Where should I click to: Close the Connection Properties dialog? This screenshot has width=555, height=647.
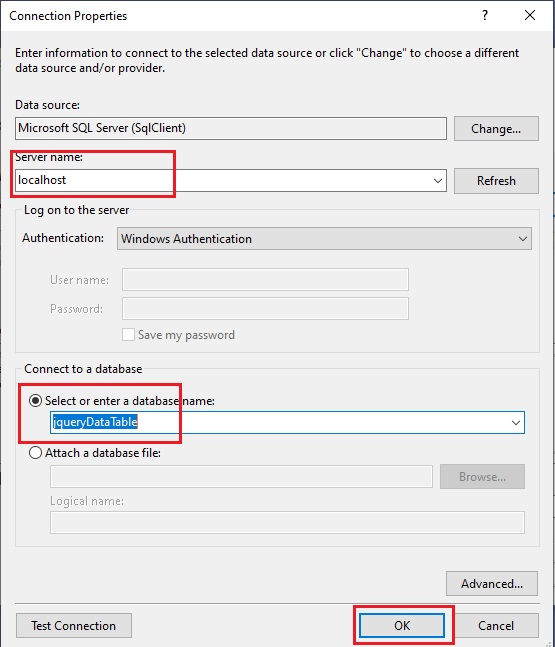[x=530, y=16]
